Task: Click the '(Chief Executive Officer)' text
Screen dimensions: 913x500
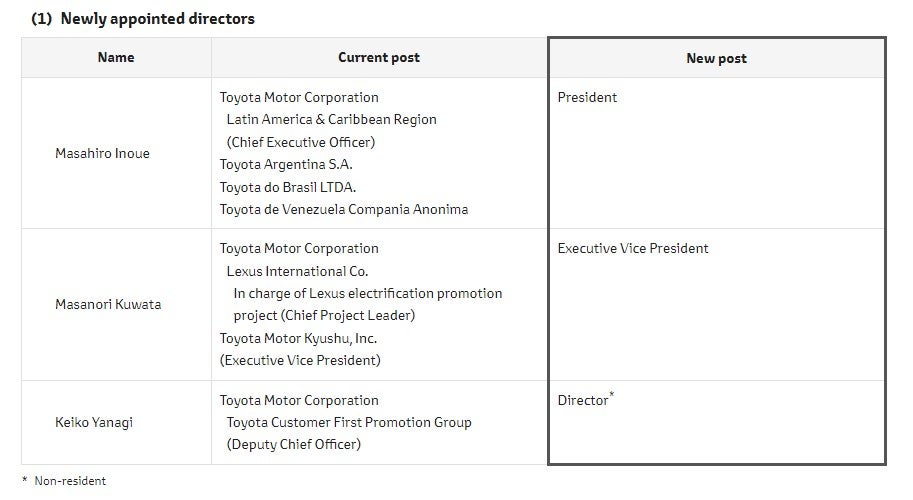Action: pos(301,142)
